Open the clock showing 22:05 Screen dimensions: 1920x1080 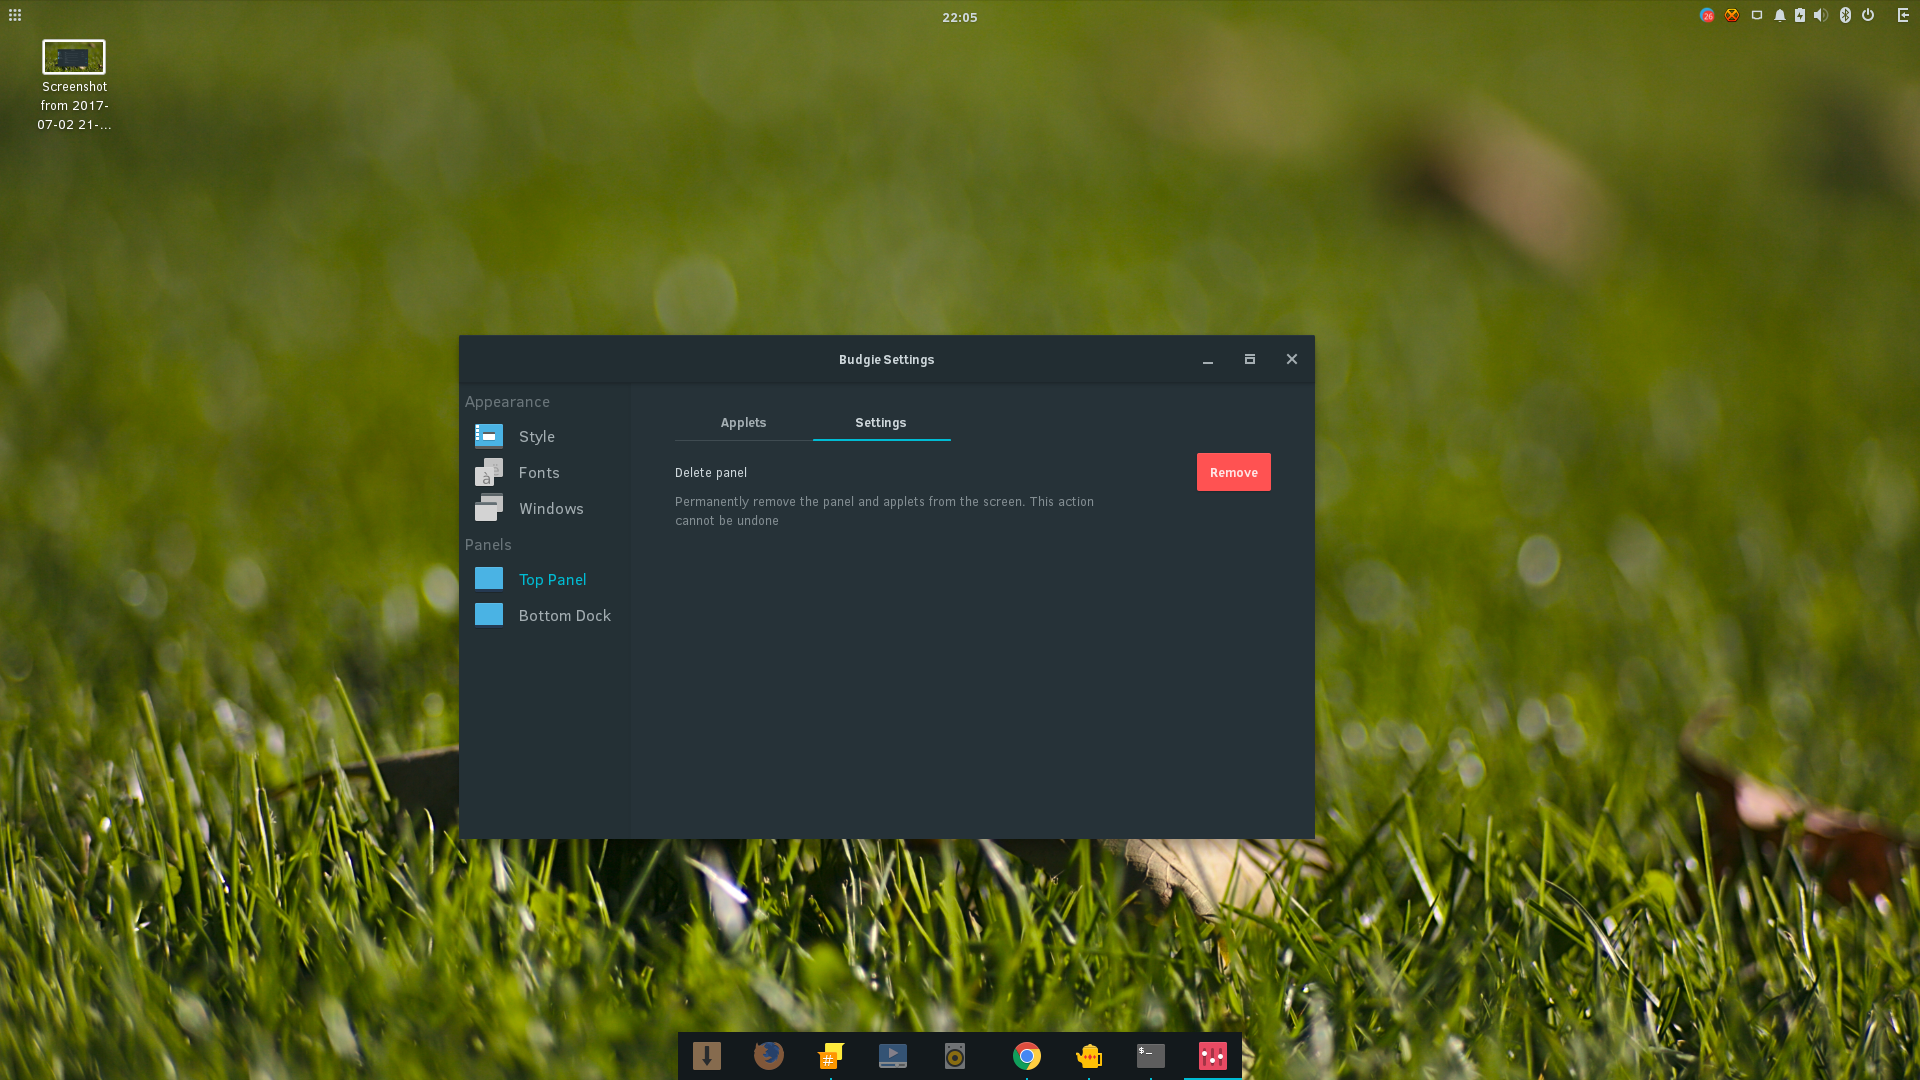[x=960, y=17]
